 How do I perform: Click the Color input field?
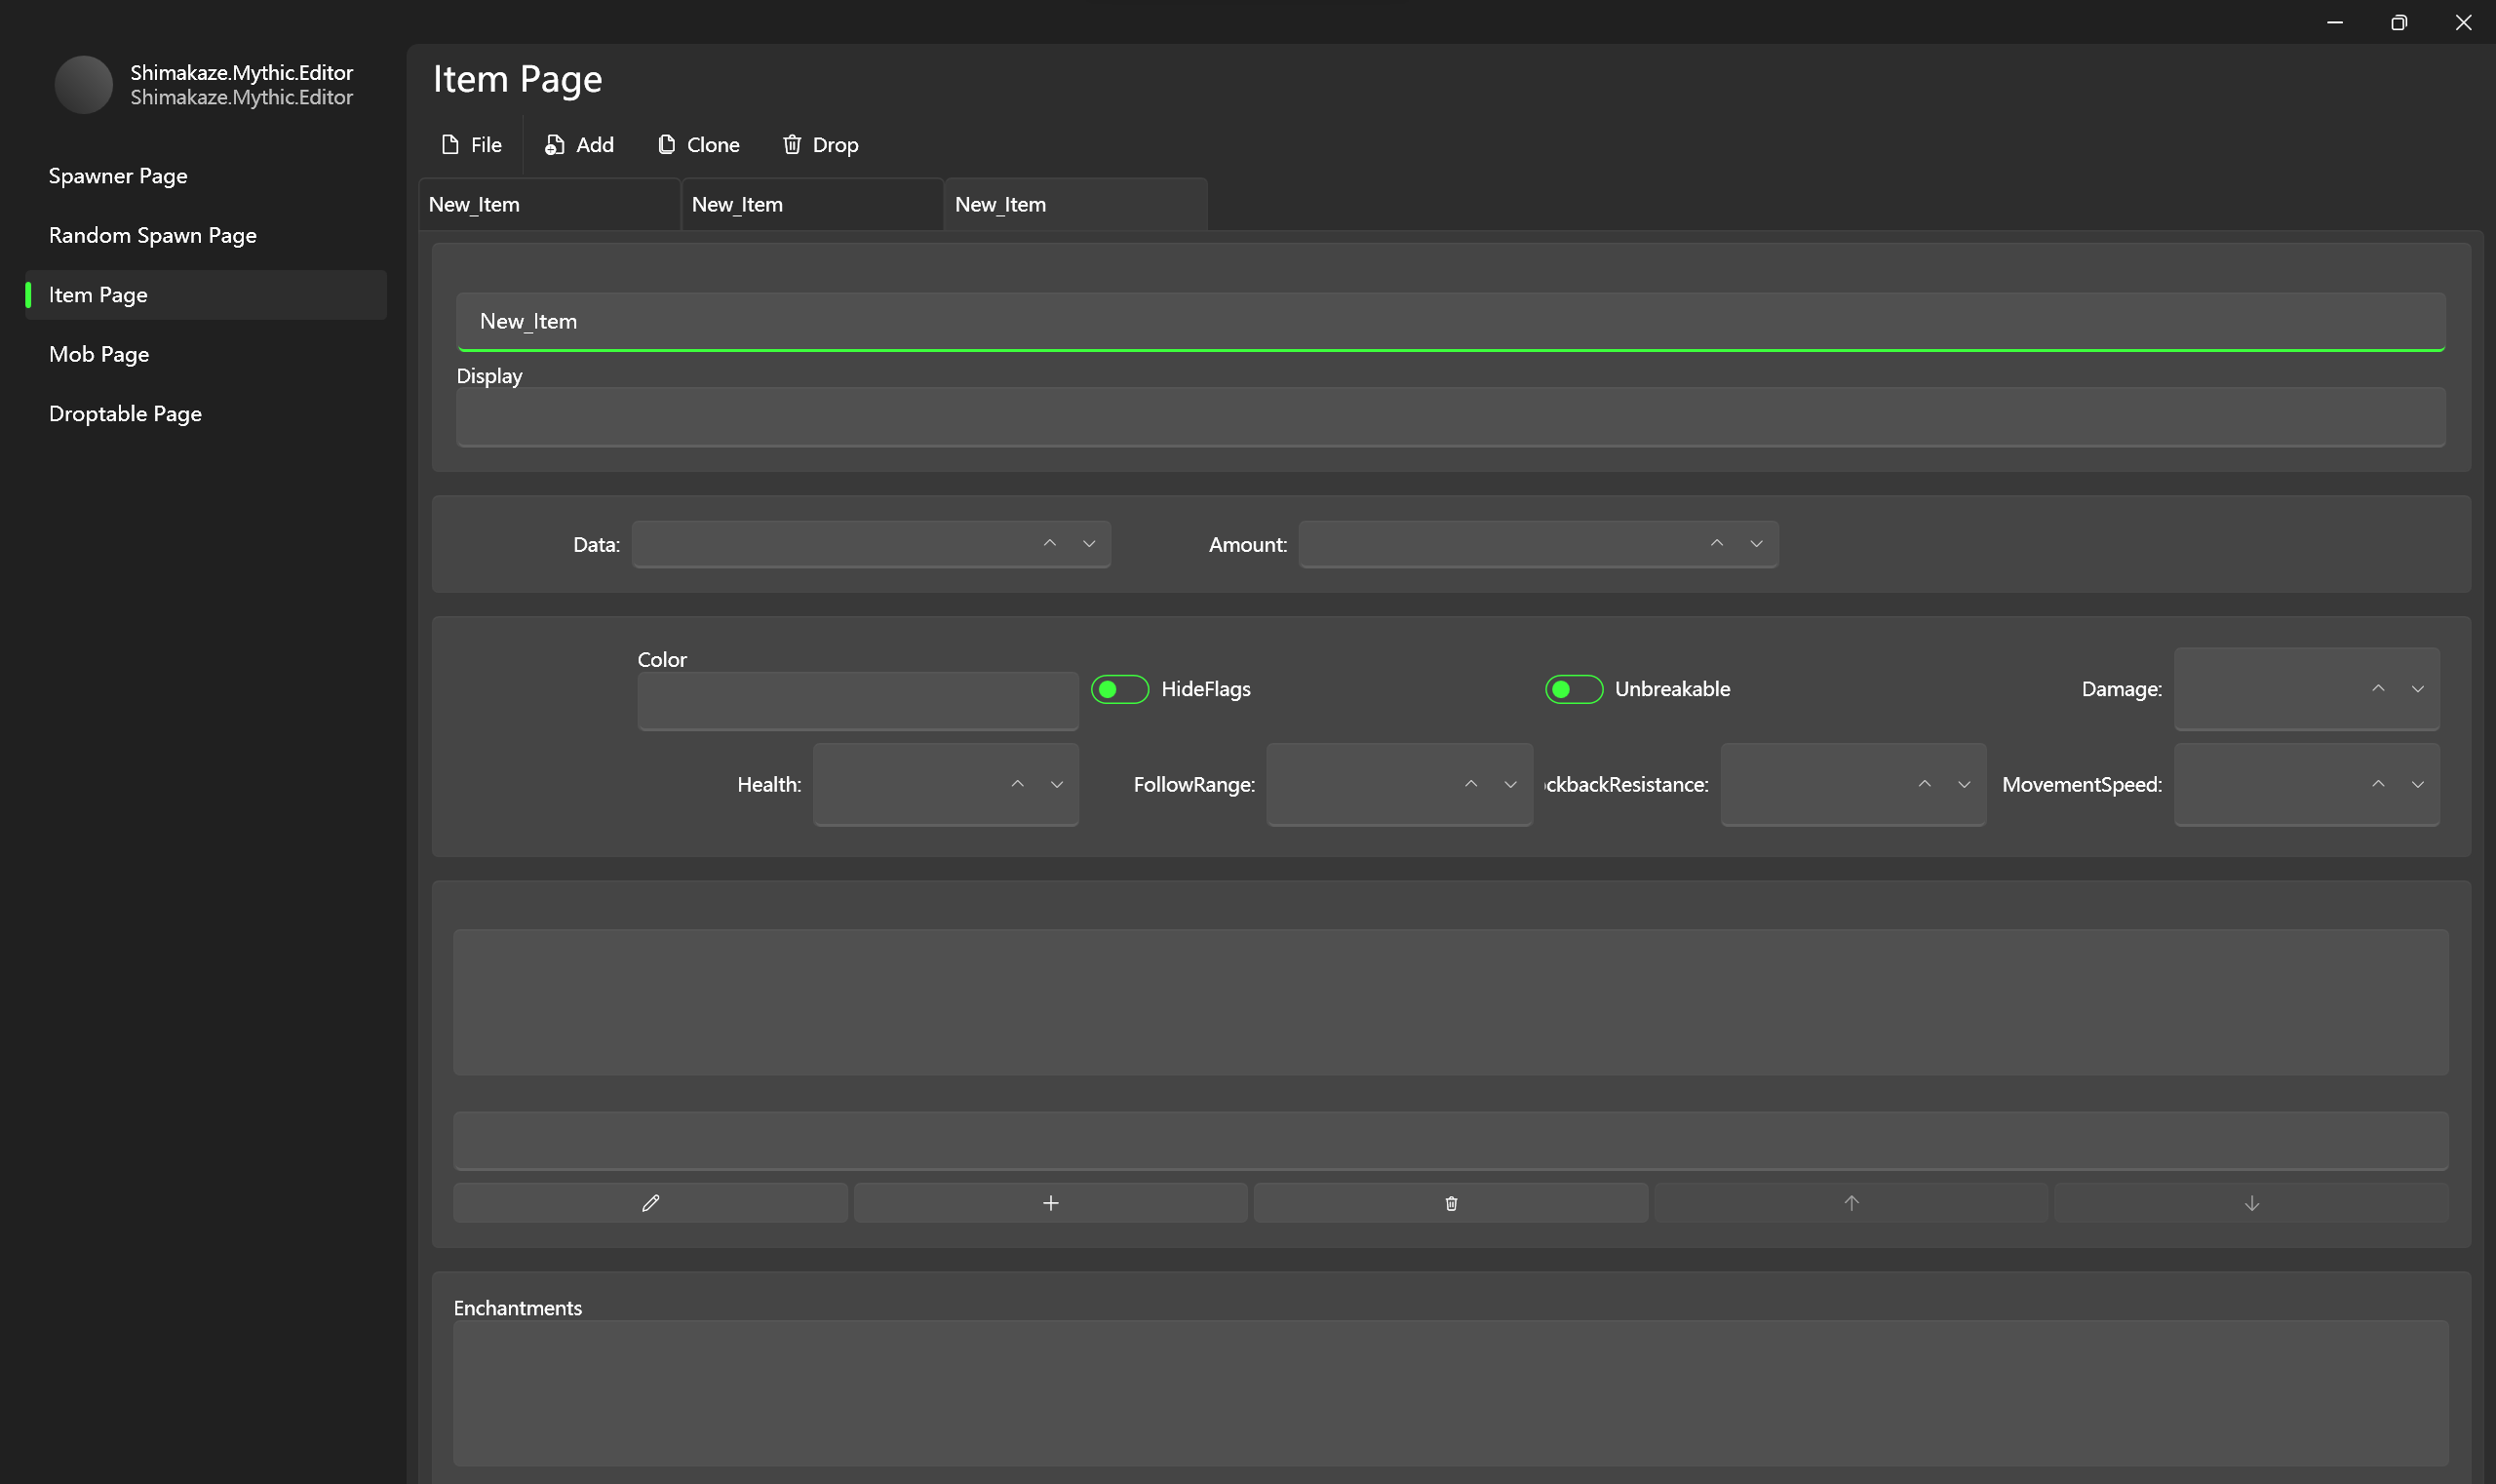click(856, 701)
